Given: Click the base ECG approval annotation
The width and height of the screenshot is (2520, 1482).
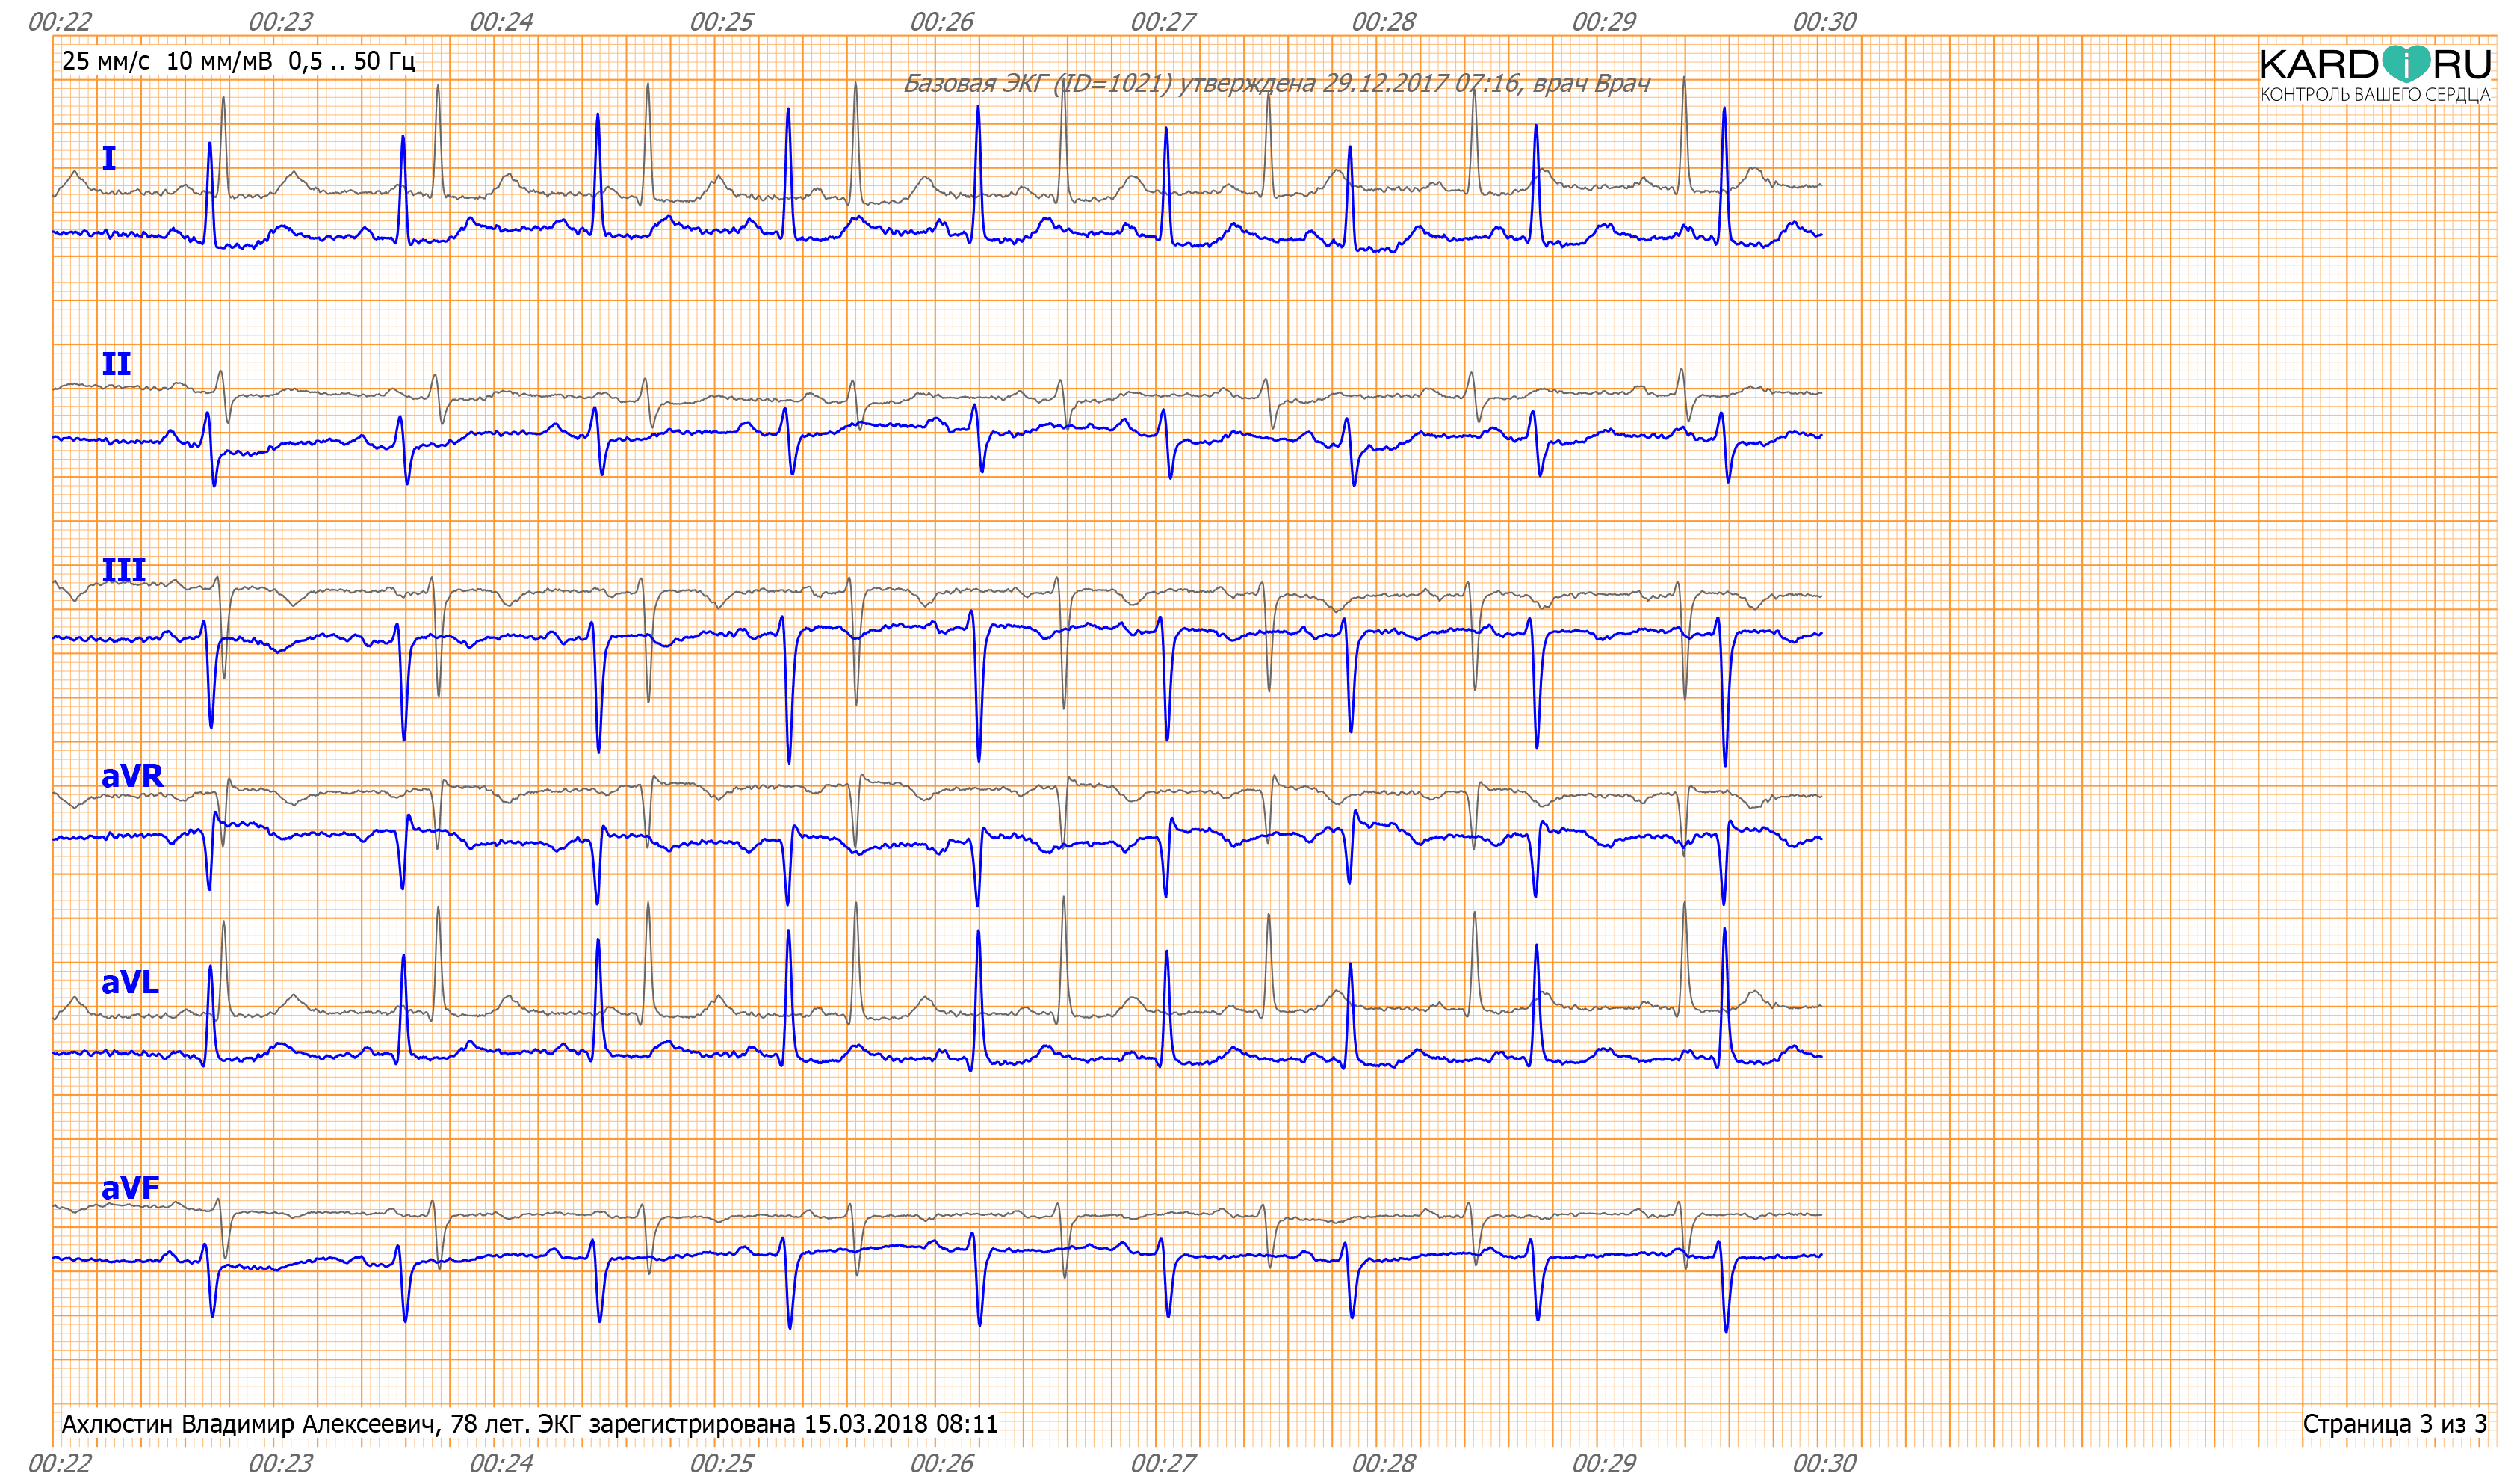Looking at the screenshot, I should [1276, 84].
